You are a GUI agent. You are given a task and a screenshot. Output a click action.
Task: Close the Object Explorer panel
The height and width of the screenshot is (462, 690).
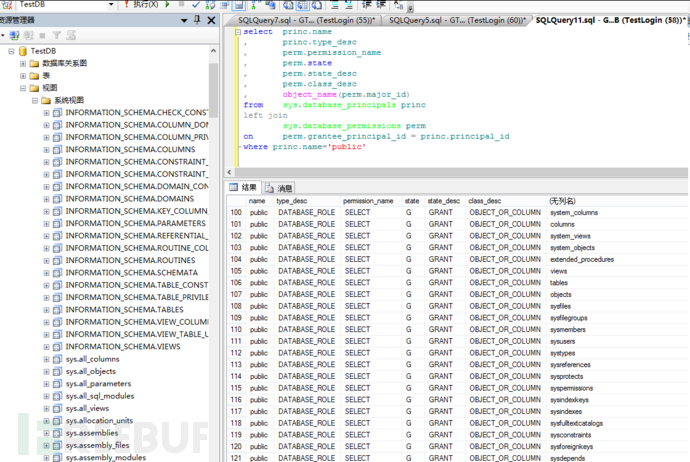[212, 19]
